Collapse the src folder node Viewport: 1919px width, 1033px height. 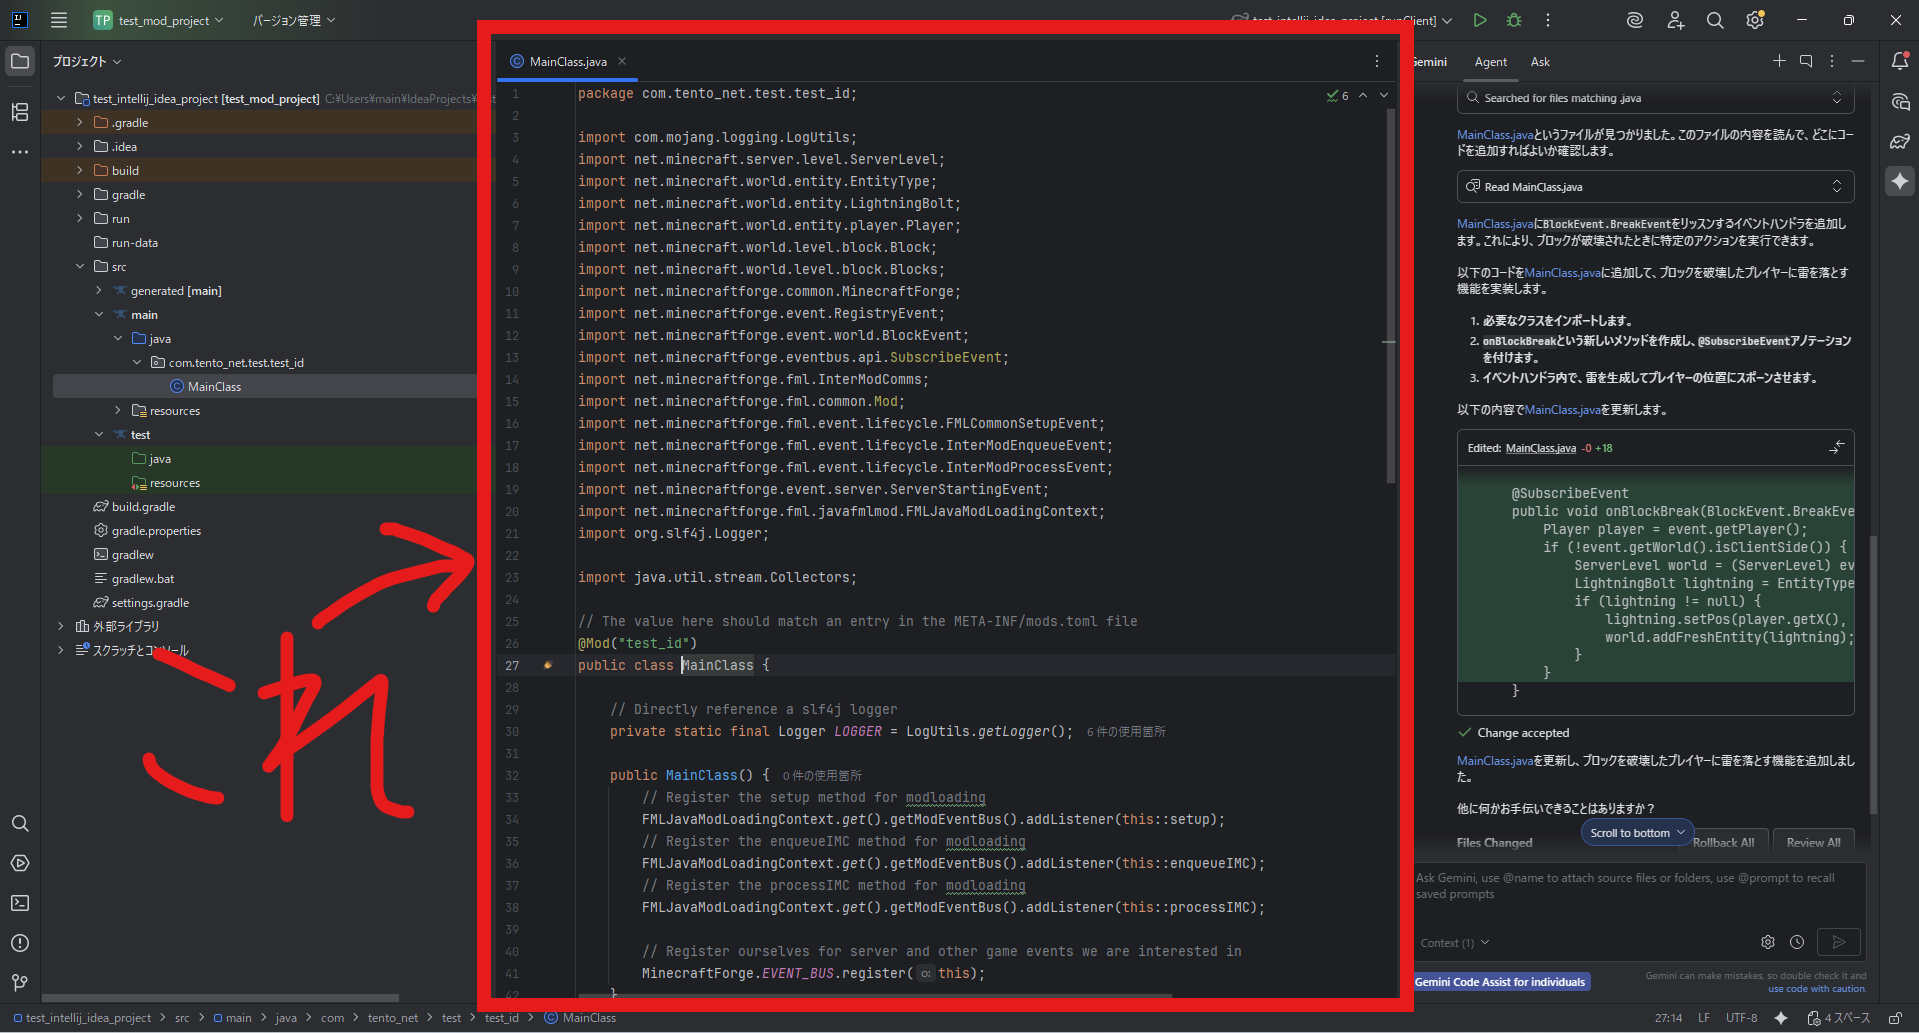pos(80,267)
